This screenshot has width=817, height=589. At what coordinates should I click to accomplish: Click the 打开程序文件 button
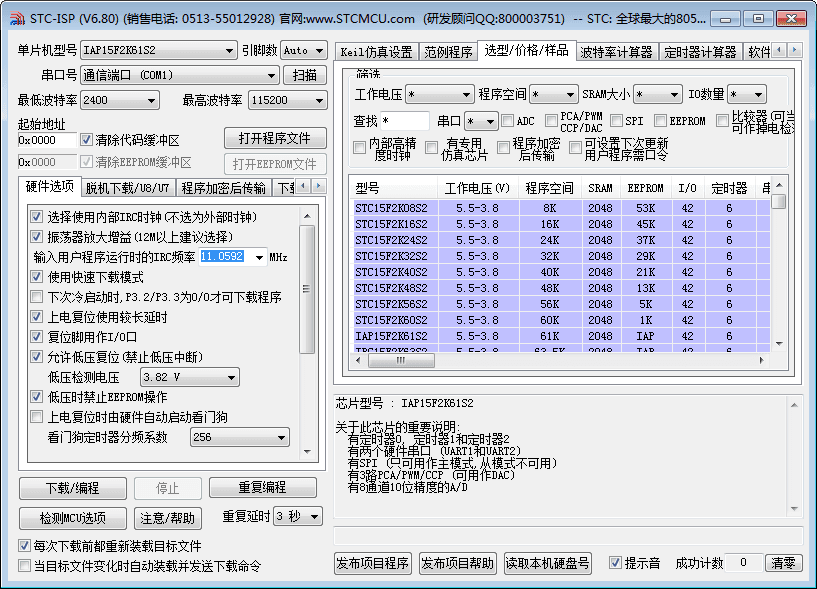coord(275,138)
